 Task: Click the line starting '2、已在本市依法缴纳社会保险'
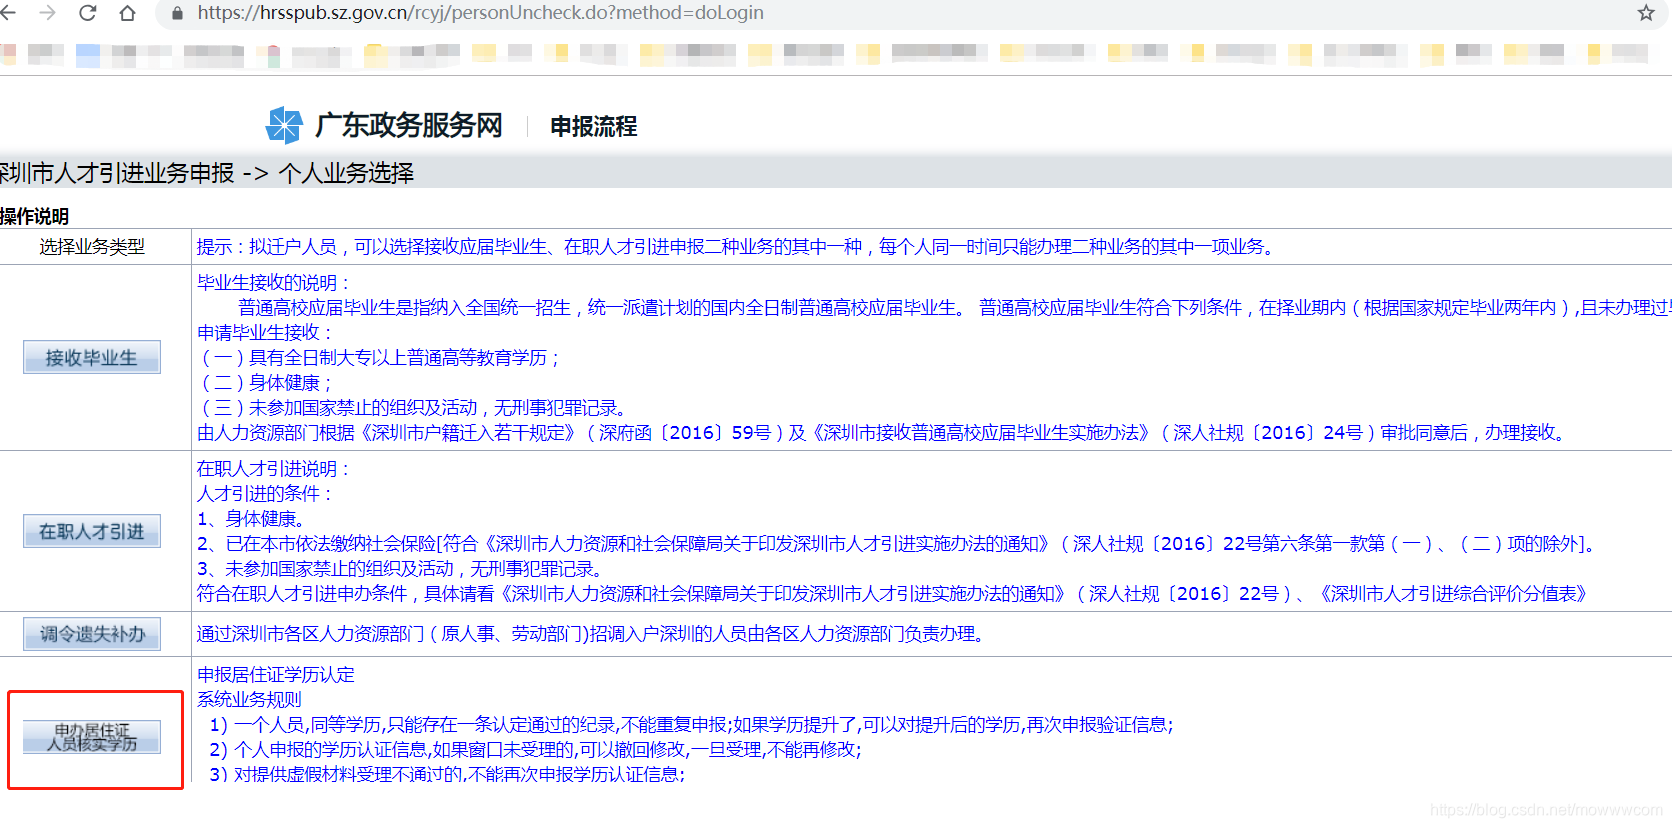898,544
